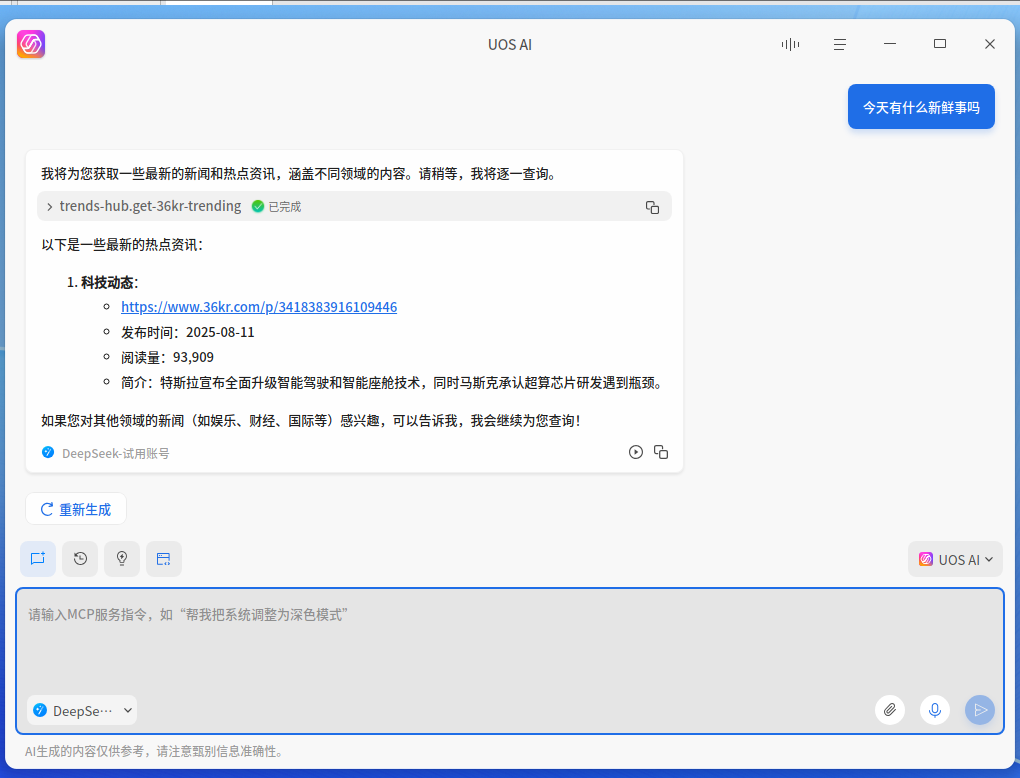1020x778 pixels.
Task: Click the 发布时间:2025-08-11 line
Action: coord(187,332)
